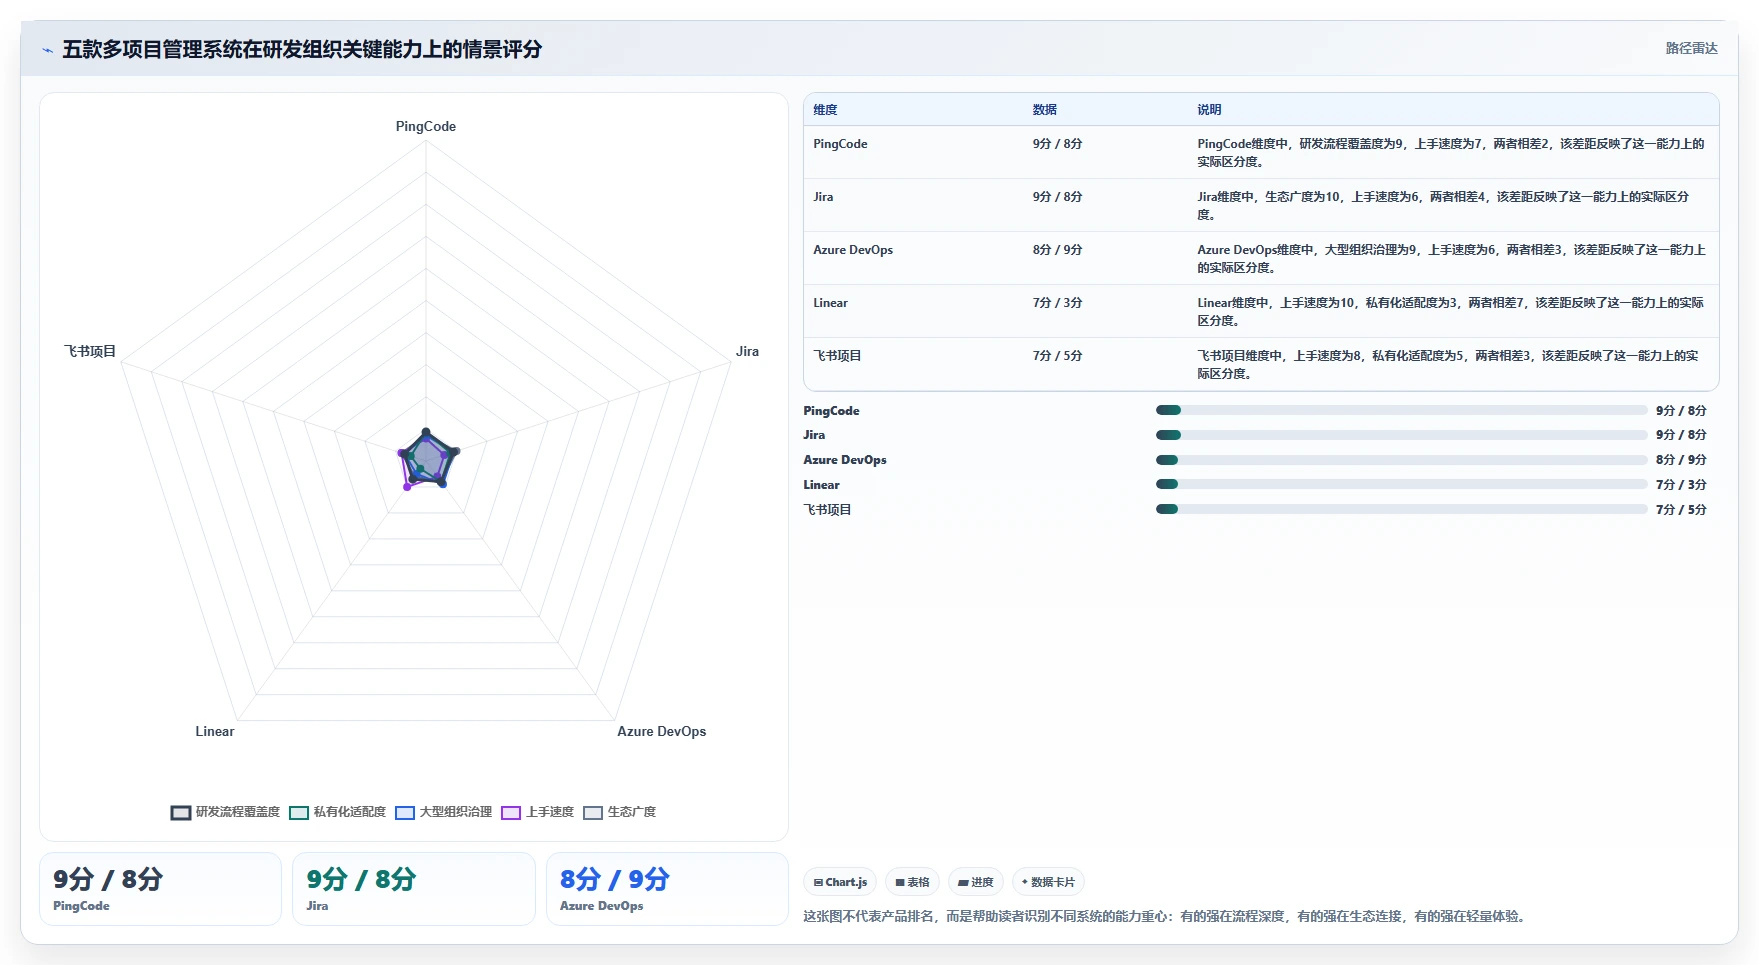Toggle the 研发流程覆盖度 legend series
The image size is (1759, 965).
click(x=225, y=812)
